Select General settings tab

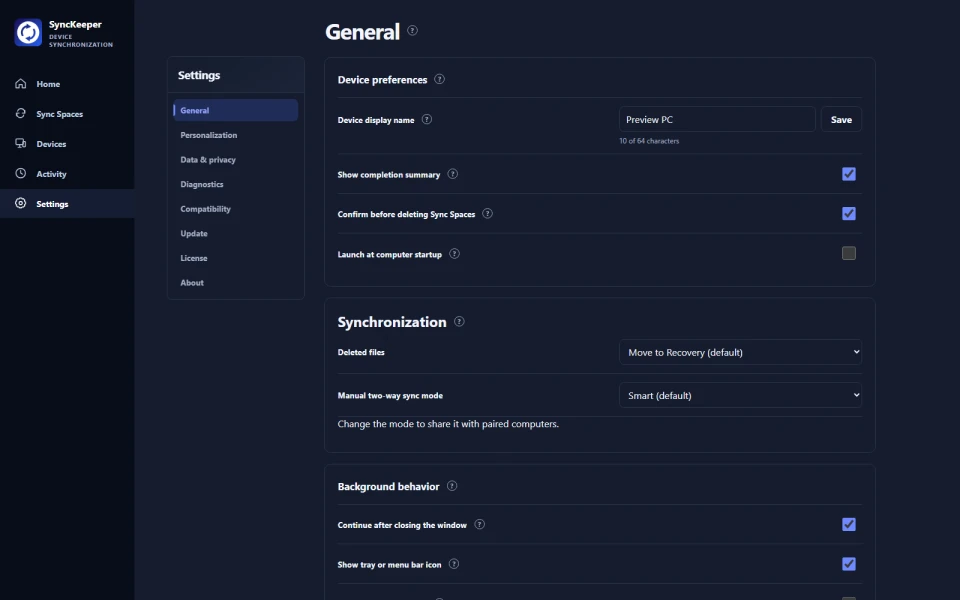[236, 110]
